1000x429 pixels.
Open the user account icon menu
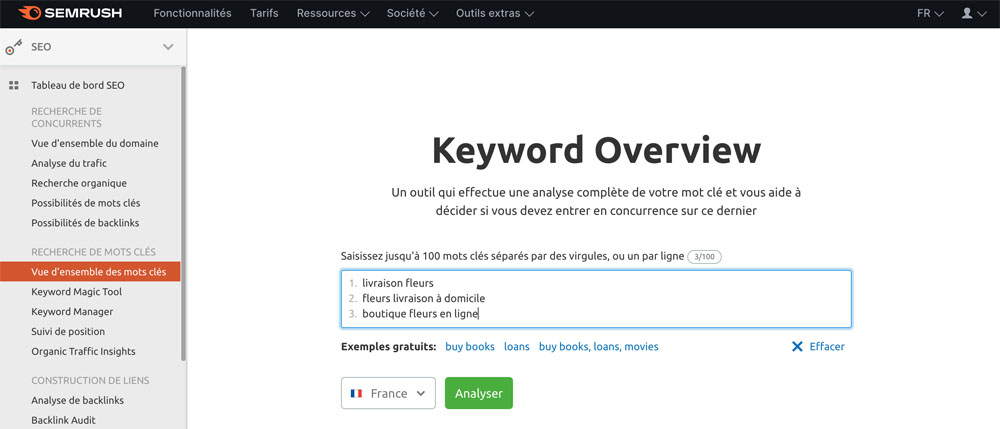pos(973,13)
